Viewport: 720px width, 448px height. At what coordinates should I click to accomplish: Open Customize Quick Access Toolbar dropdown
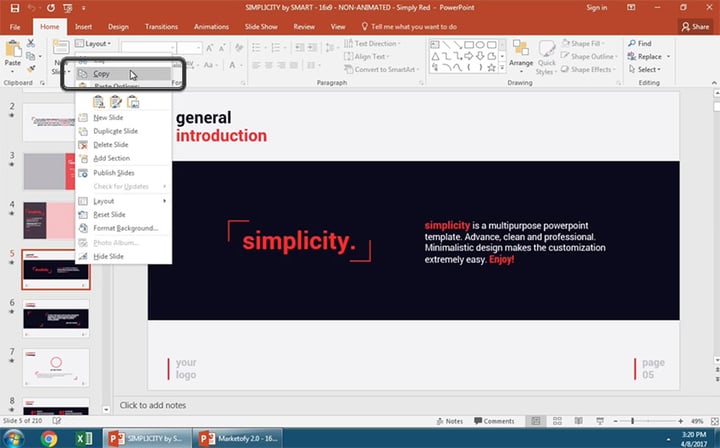(x=84, y=8)
